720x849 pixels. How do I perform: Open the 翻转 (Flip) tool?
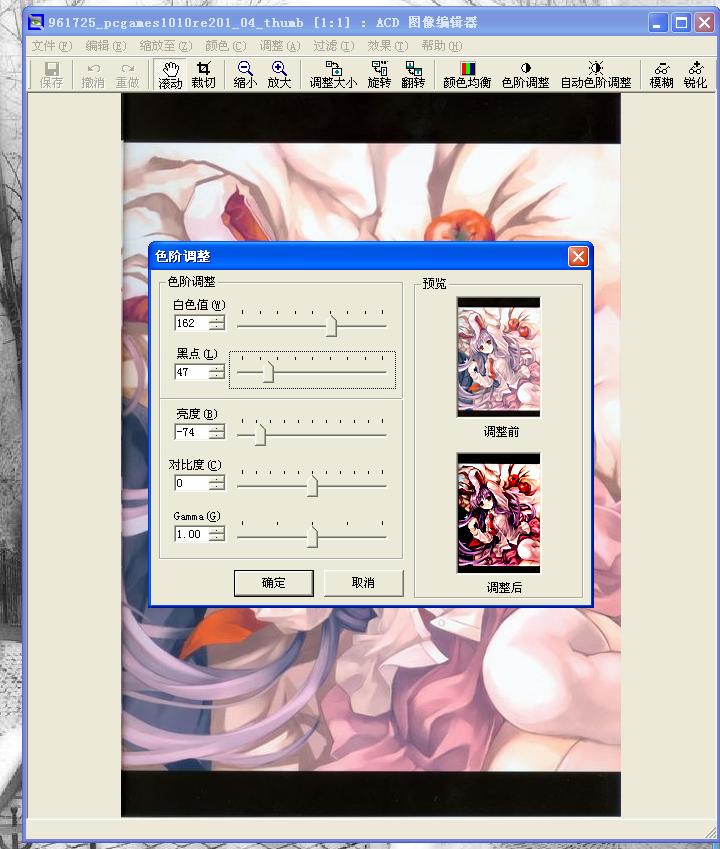coord(413,75)
